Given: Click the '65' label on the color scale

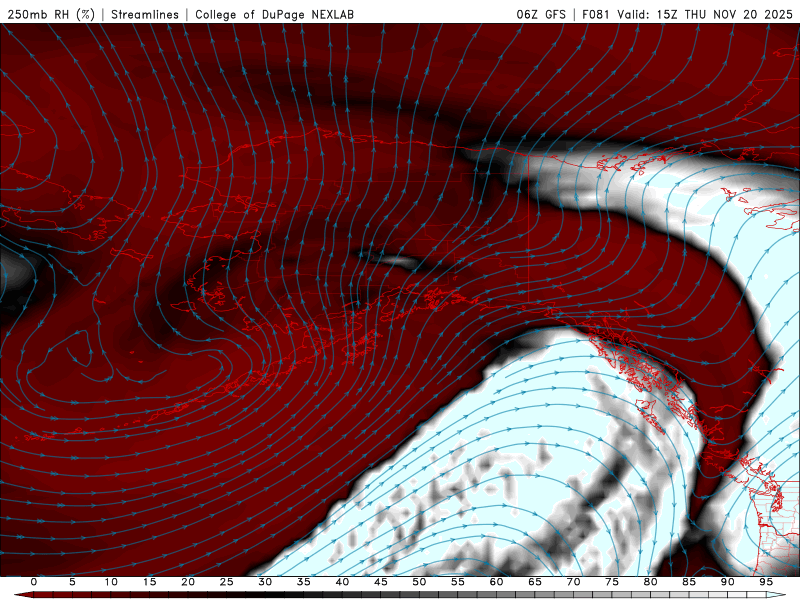Looking at the screenshot, I should pyautogui.click(x=535, y=582).
